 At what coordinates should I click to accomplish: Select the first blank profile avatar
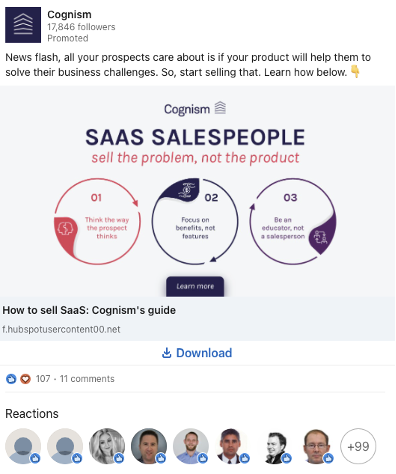(23, 446)
